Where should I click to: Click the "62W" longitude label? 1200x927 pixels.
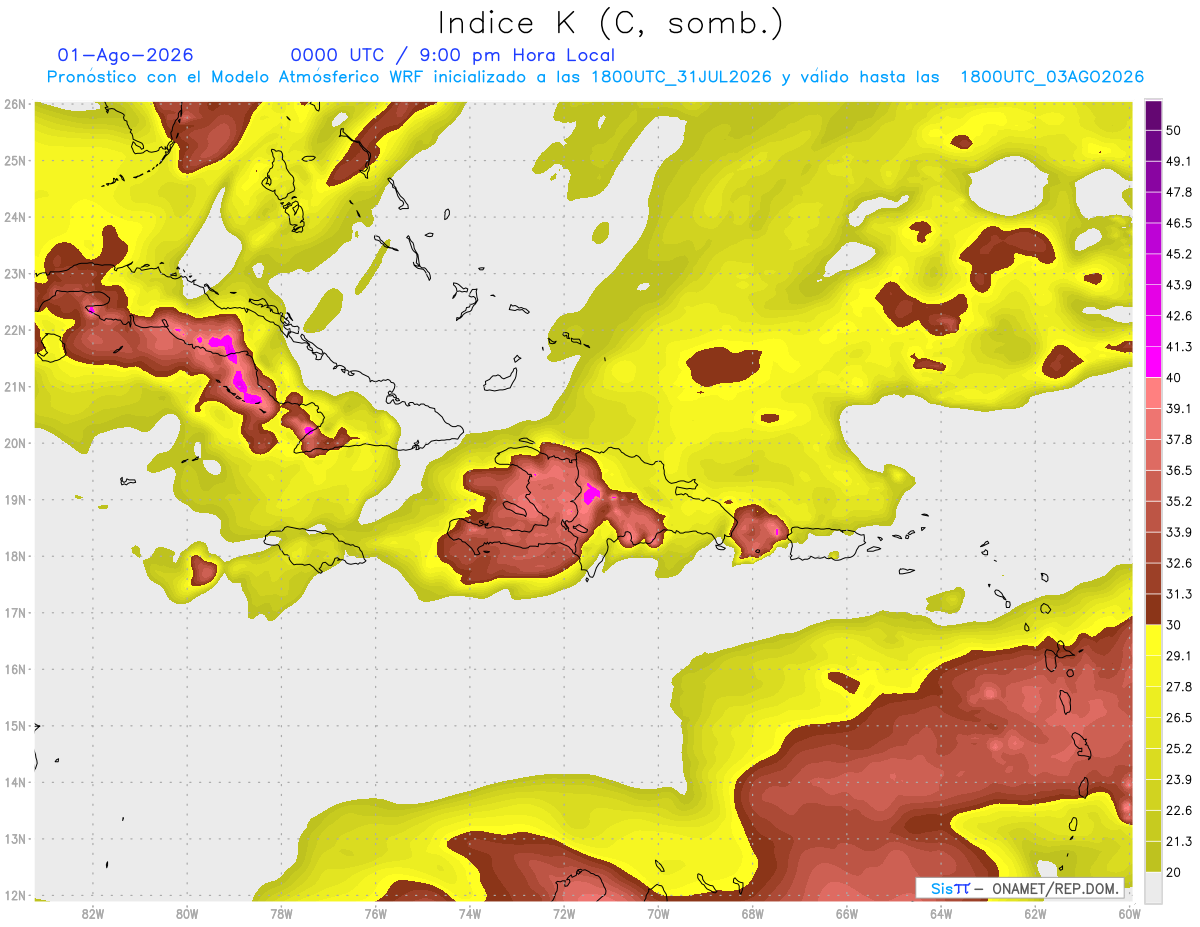point(1035,913)
